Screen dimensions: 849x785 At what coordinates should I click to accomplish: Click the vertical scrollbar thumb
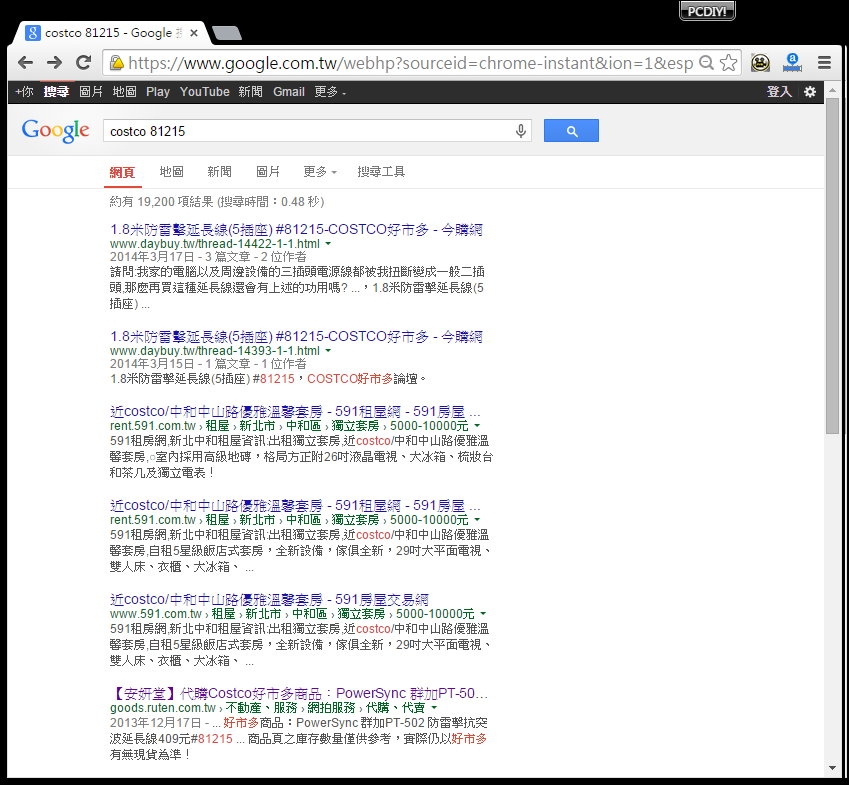point(832,265)
